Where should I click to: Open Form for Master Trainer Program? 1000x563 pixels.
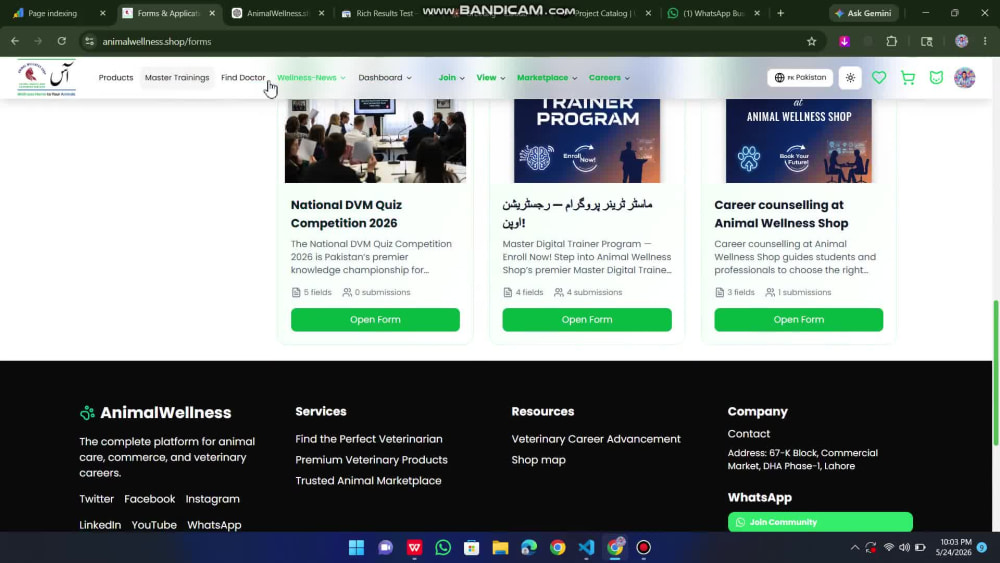[587, 319]
